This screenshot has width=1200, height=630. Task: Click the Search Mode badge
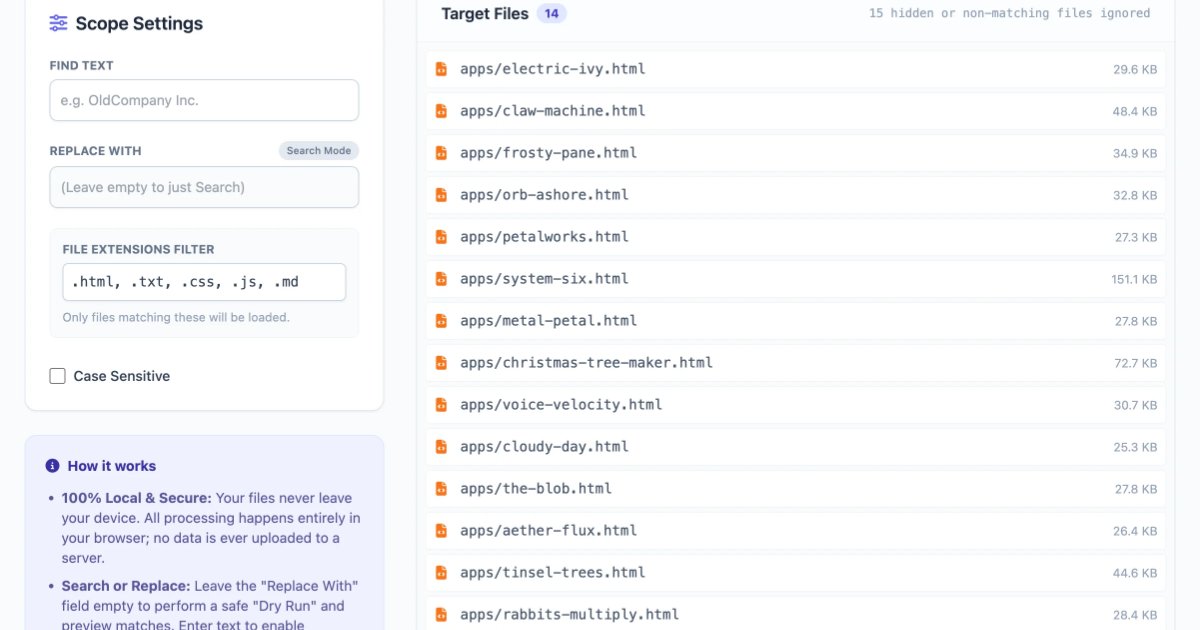click(x=318, y=151)
